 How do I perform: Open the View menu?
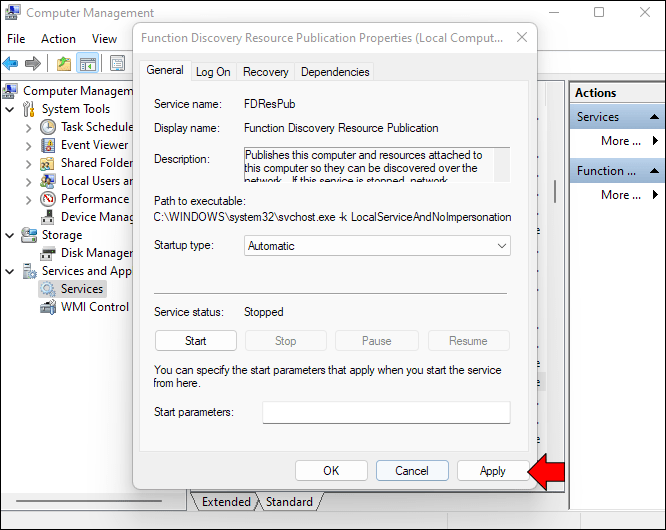tap(104, 39)
